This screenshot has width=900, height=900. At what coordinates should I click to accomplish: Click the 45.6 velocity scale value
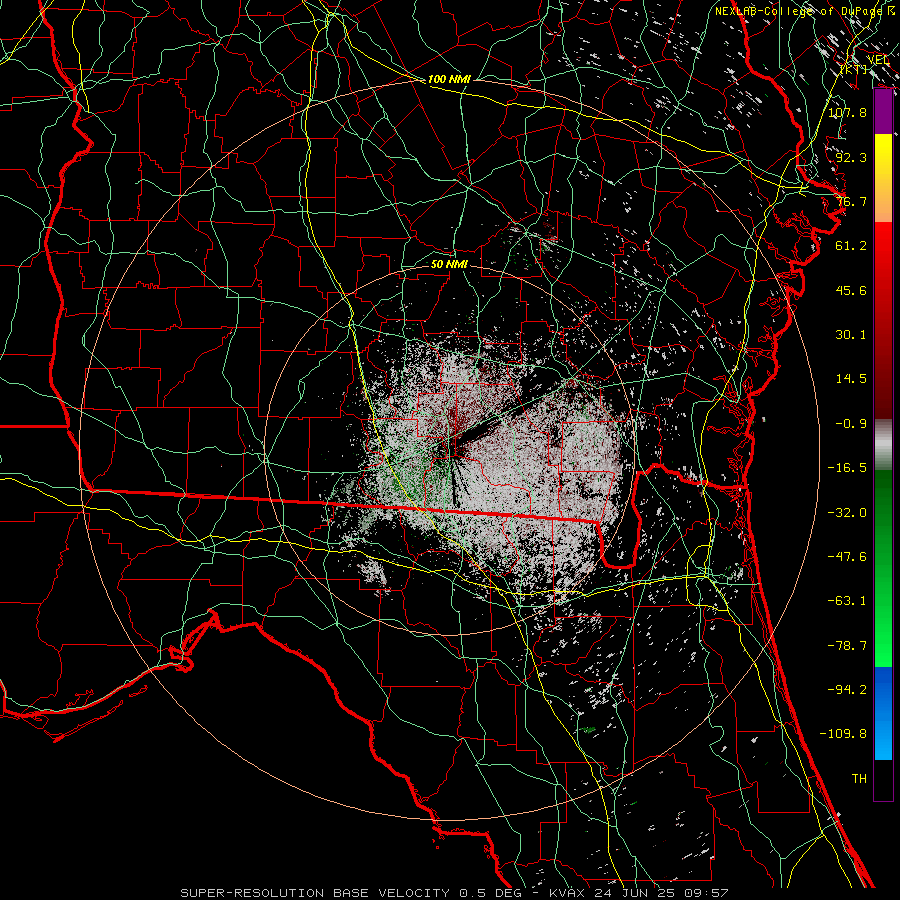coord(851,290)
